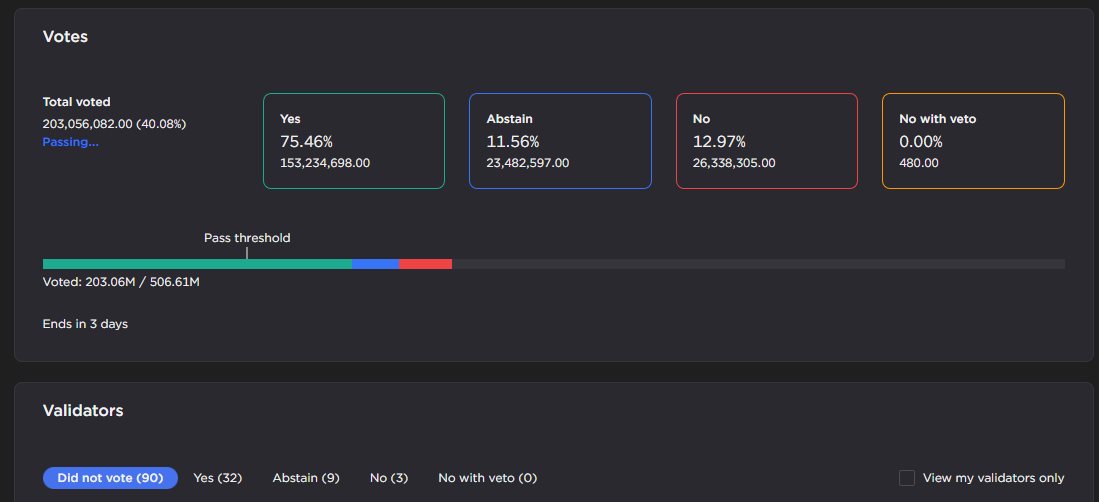The height and width of the screenshot is (502, 1099).
Task: Click the No amount 26,338,305.00
Action: pyautogui.click(x=734, y=163)
